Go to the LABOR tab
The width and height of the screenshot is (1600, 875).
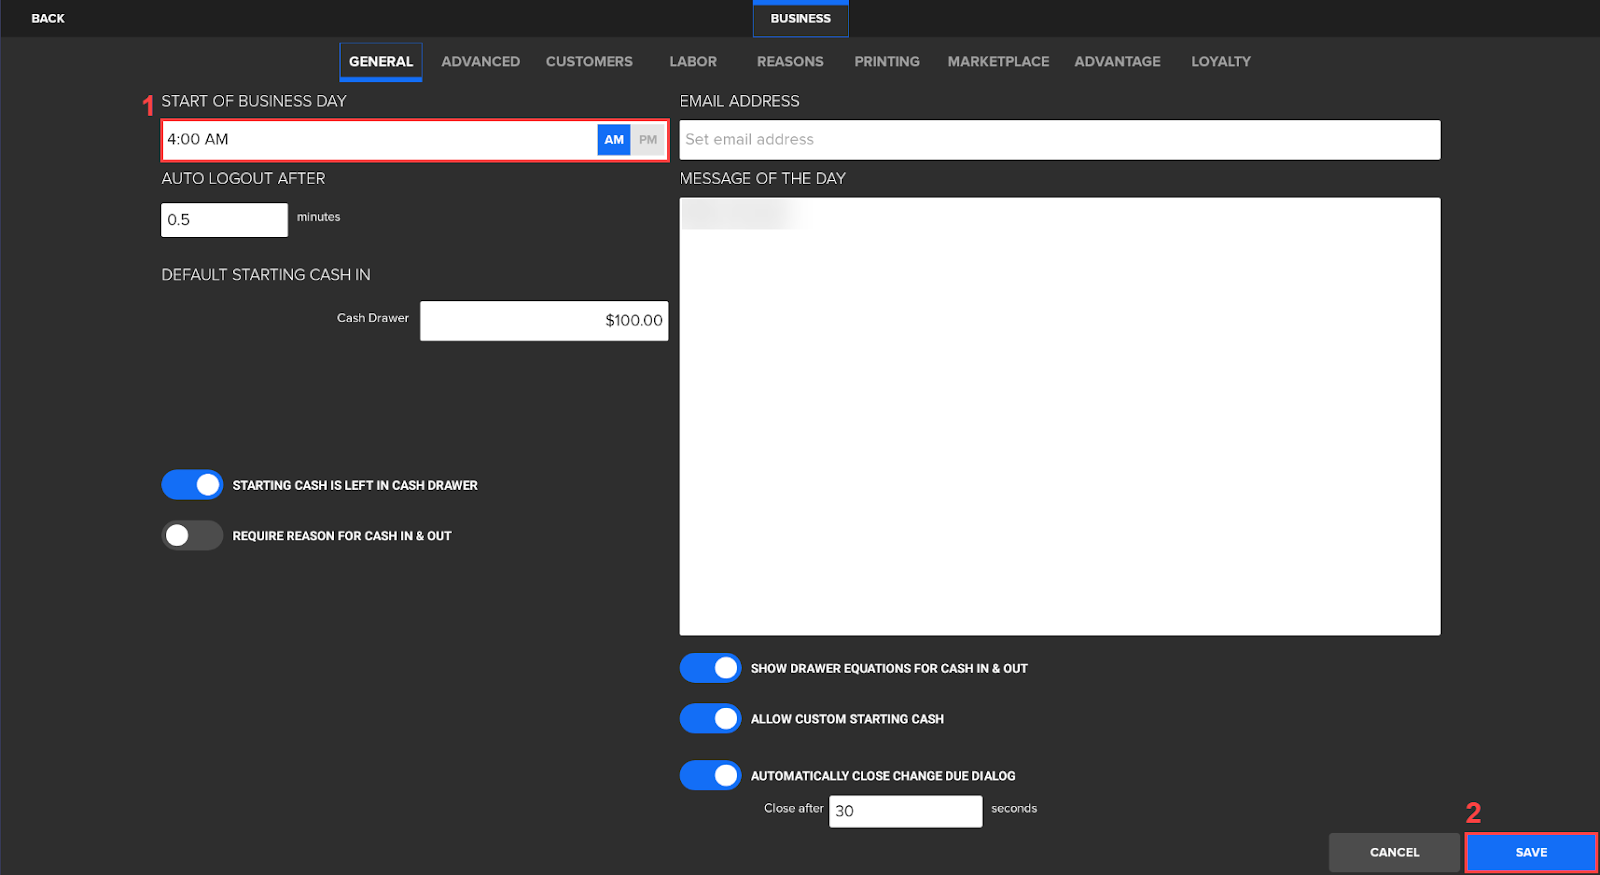tap(693, 61)
